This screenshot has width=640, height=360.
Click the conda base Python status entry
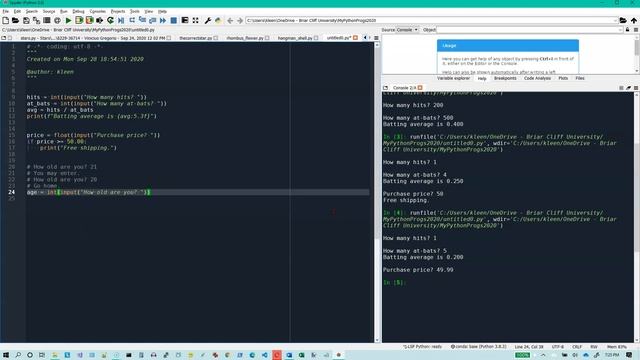coord(478,347)
